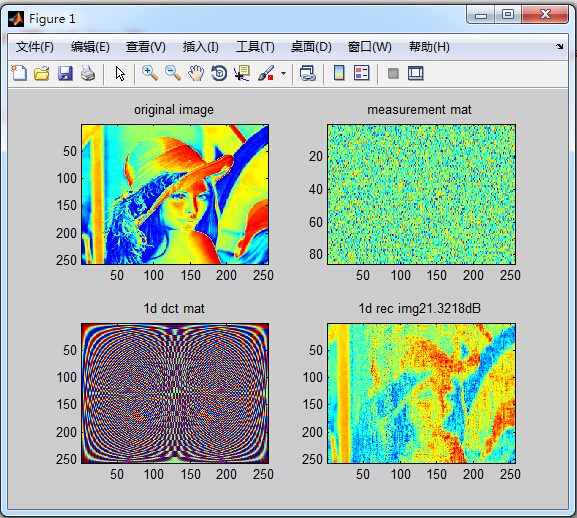This screenshot has width=577, height=518.
Task: Enable the Pan hand tool
Action: click(196, 73)
